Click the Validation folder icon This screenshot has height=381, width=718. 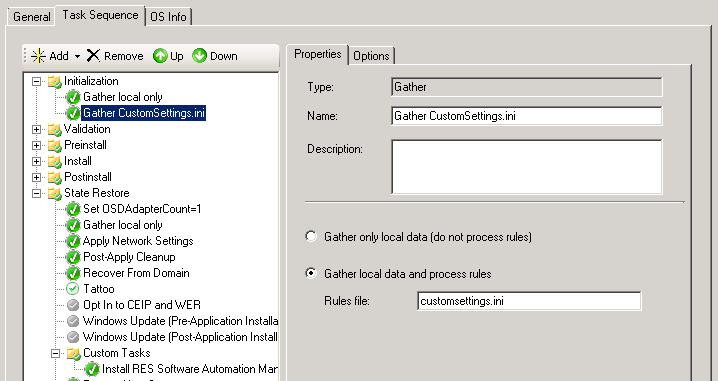pos(54,130)
